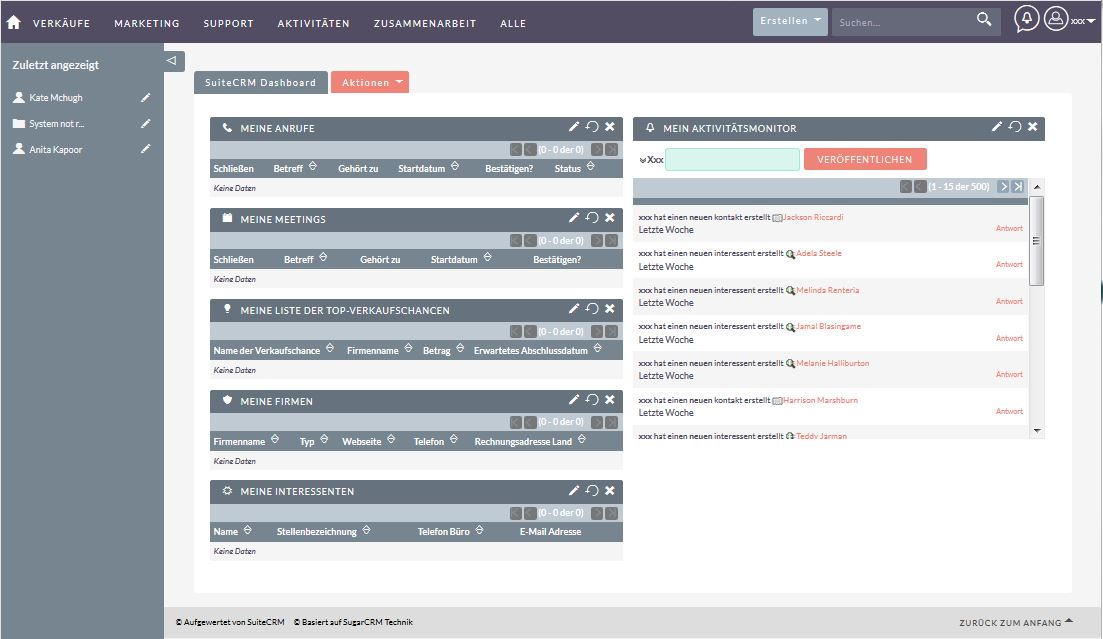
Task: Open Harrison Marshburn contact link
Action: pos(820,400)
